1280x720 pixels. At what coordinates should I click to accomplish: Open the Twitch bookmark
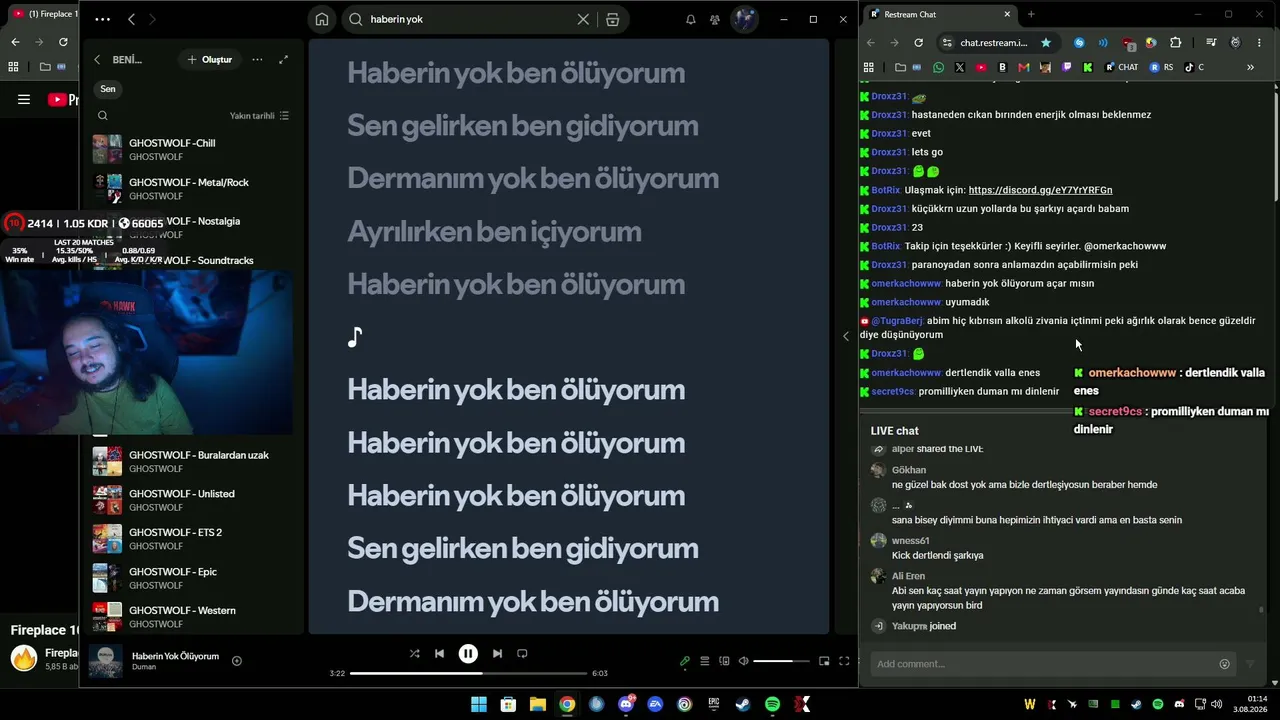click(x=1066, y=67)
